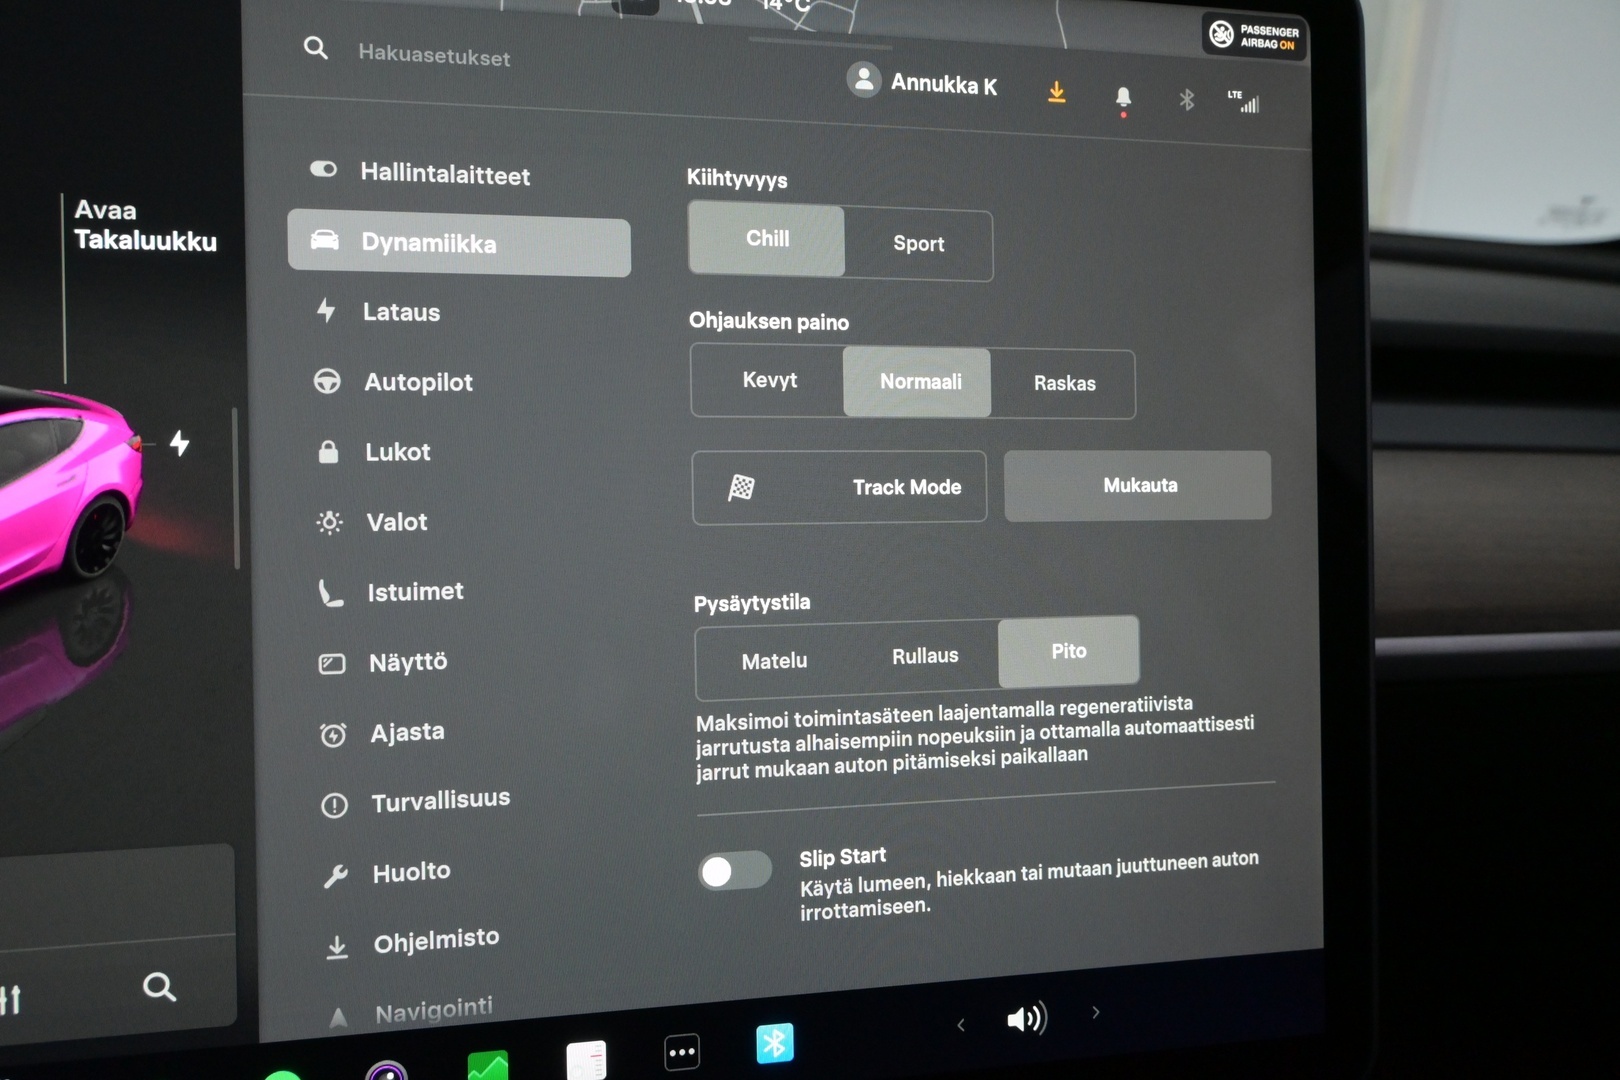Viewport: 1620px width, 1080px height.
Task: Click the search magnifier next to Hakuasetukset
Action: (x=316, y=48)
